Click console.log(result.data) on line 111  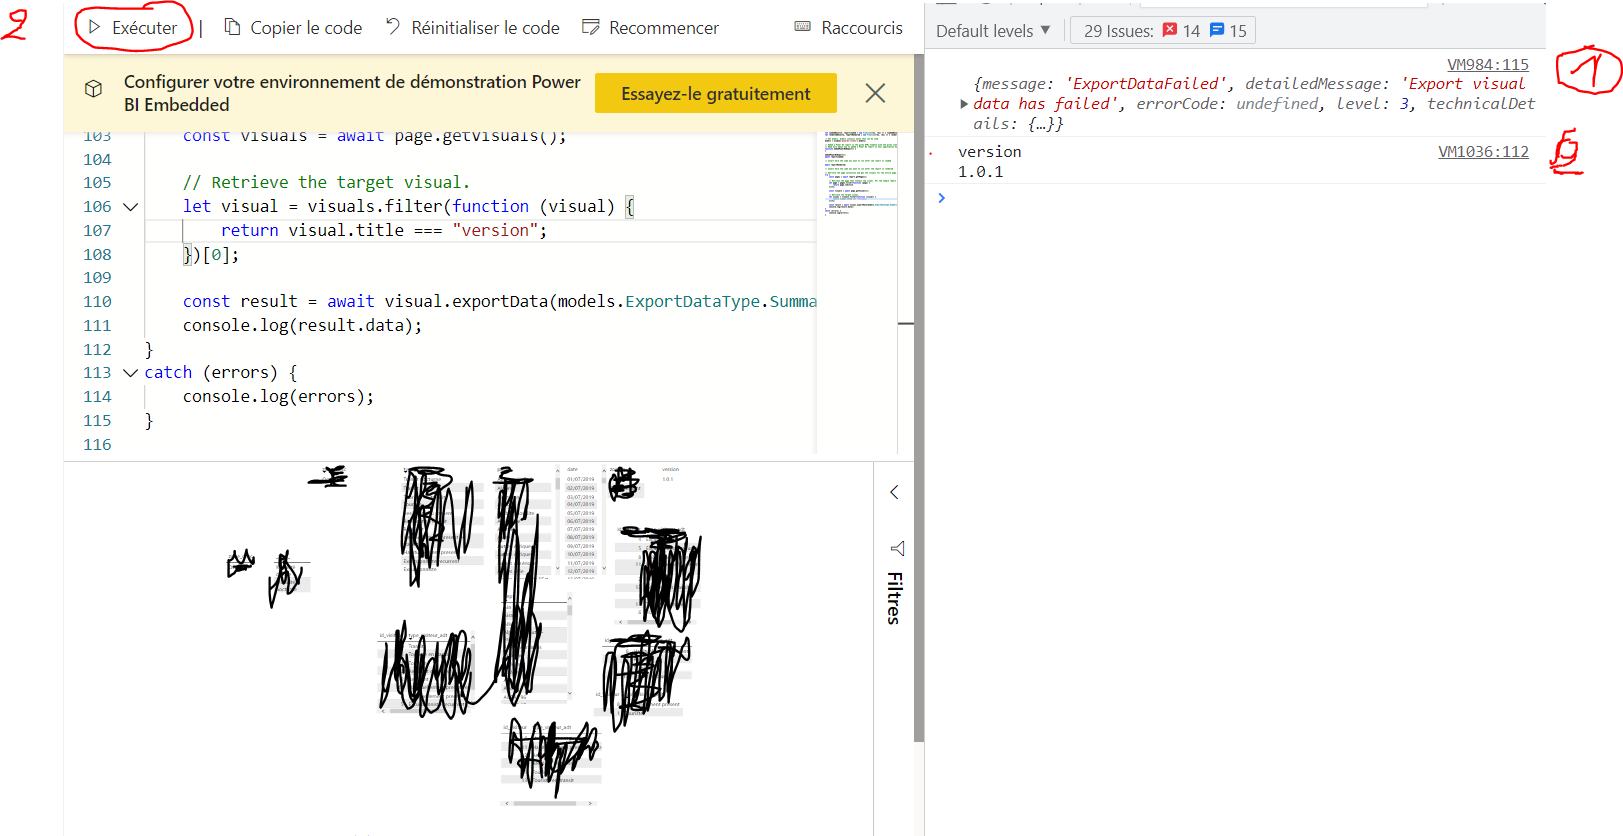[302, 326]
